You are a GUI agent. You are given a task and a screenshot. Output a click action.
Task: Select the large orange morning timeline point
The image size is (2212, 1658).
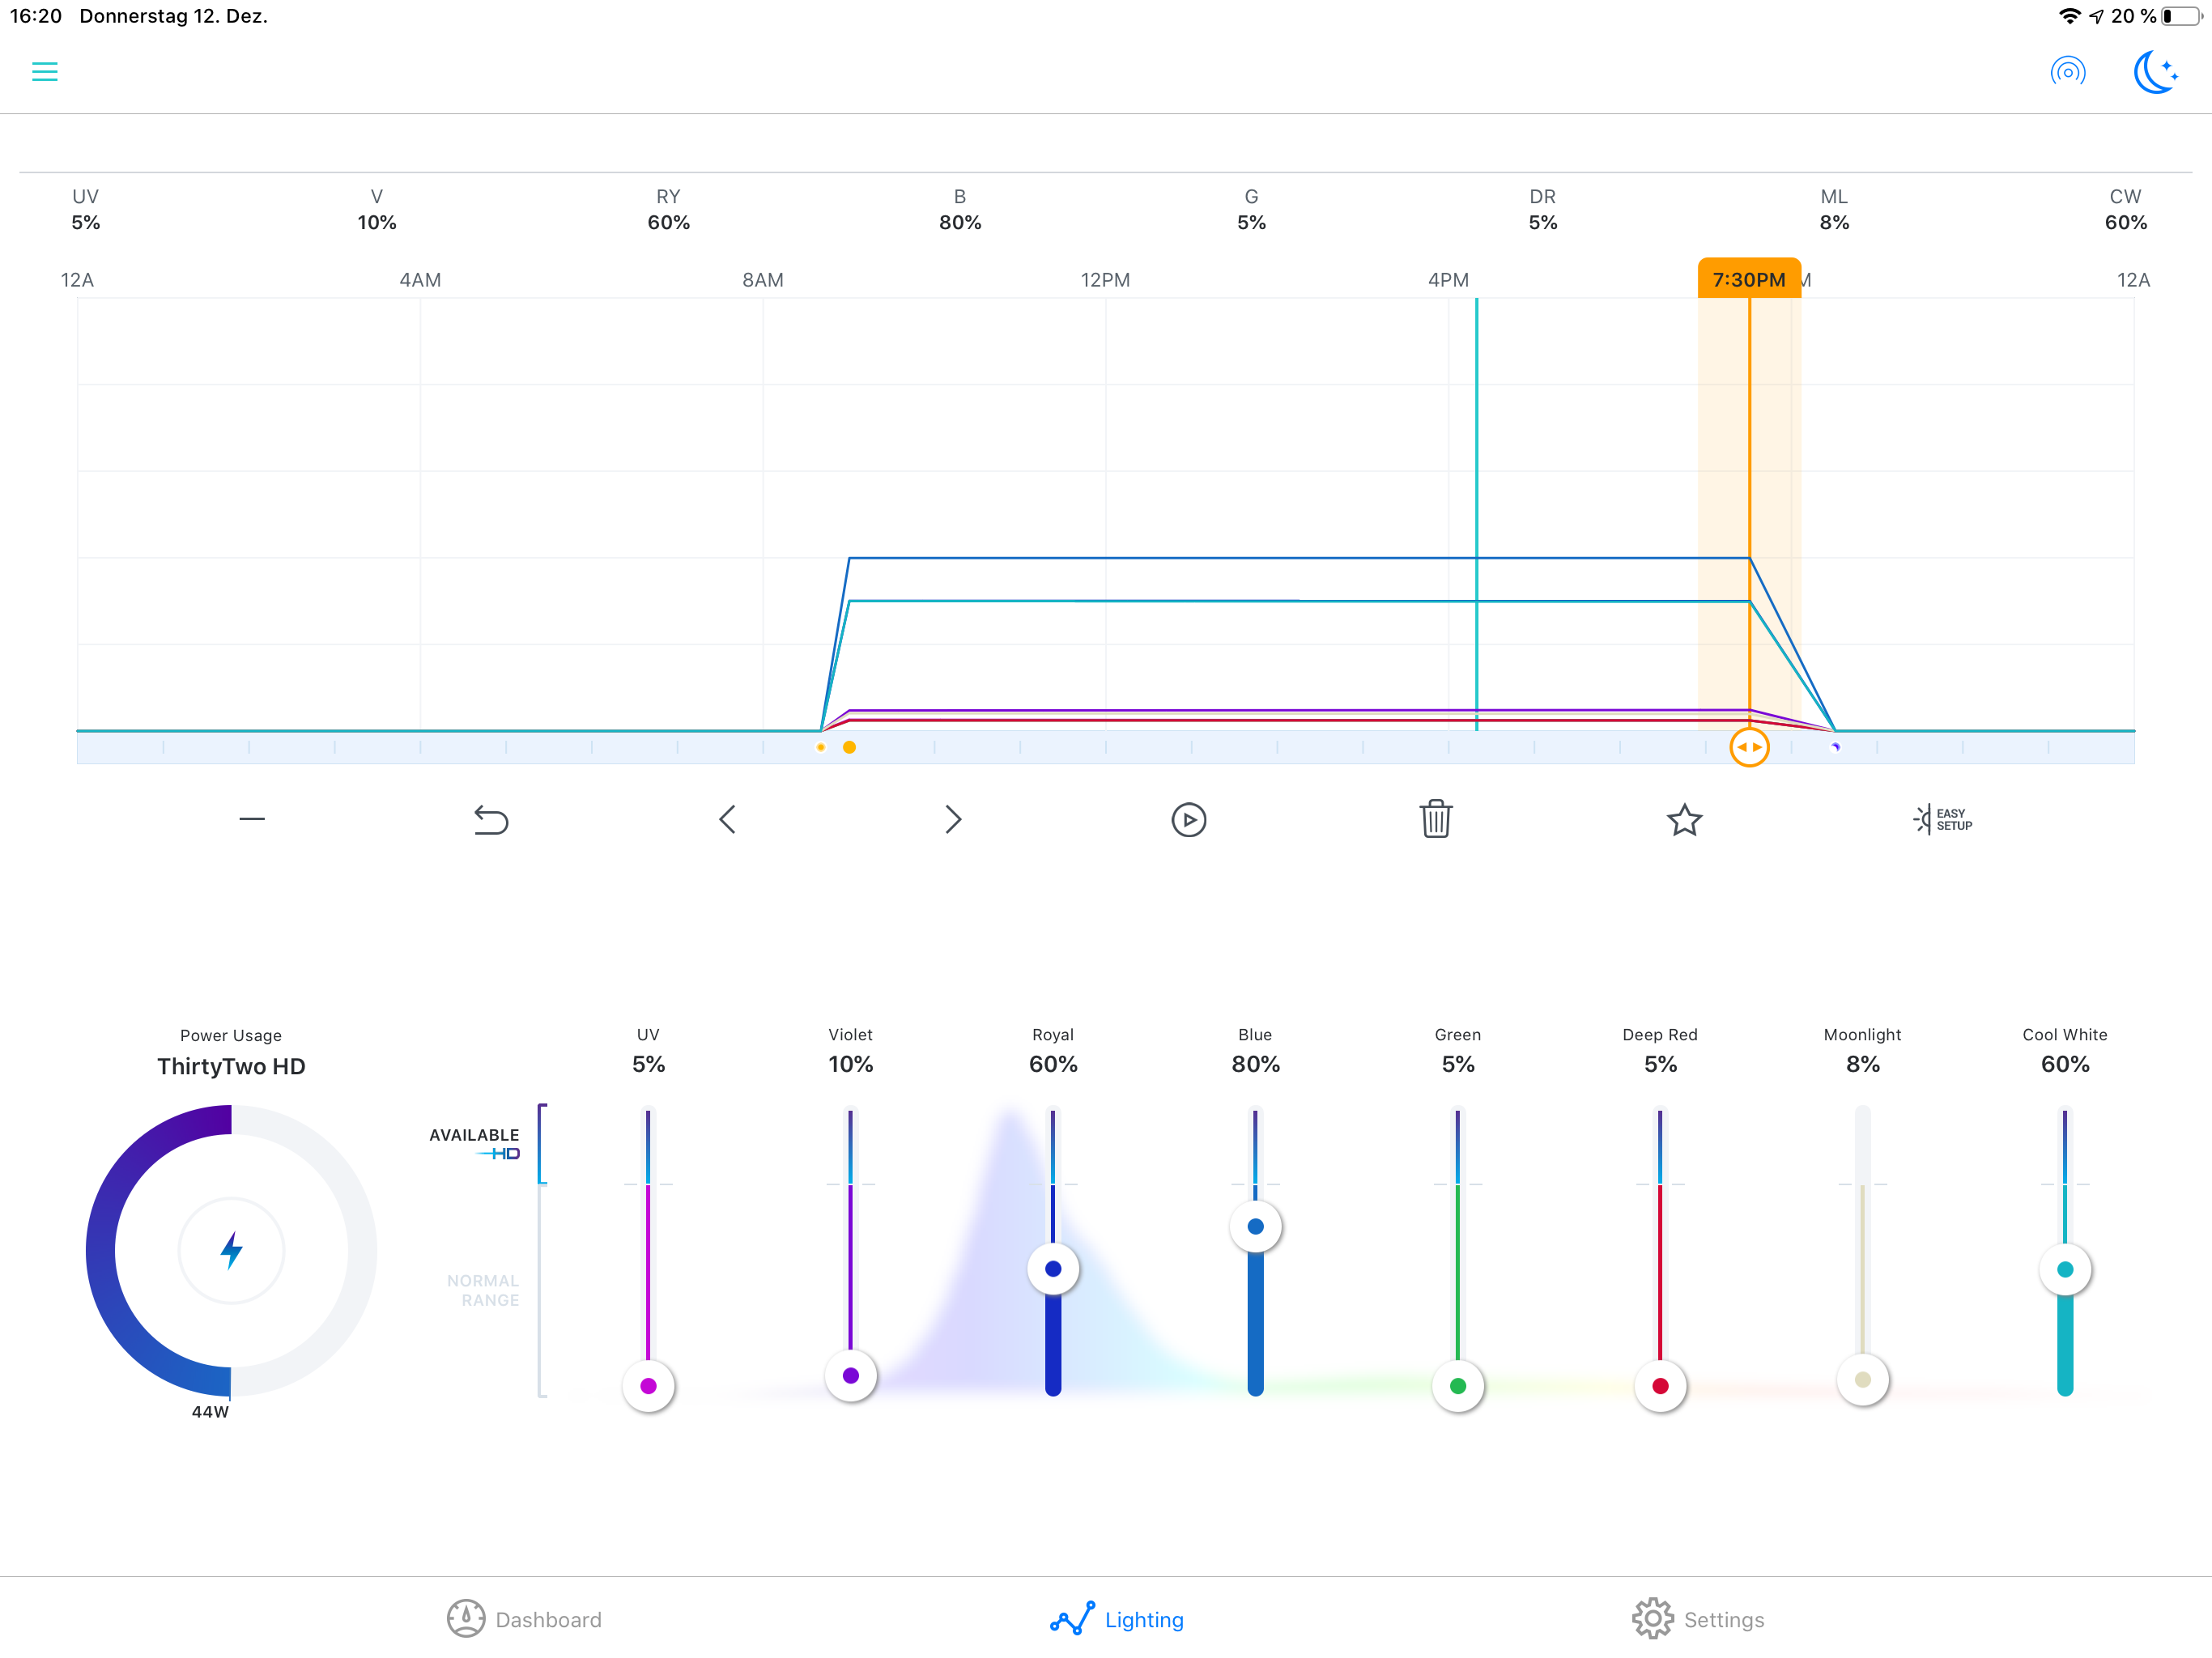coord(849,747)
